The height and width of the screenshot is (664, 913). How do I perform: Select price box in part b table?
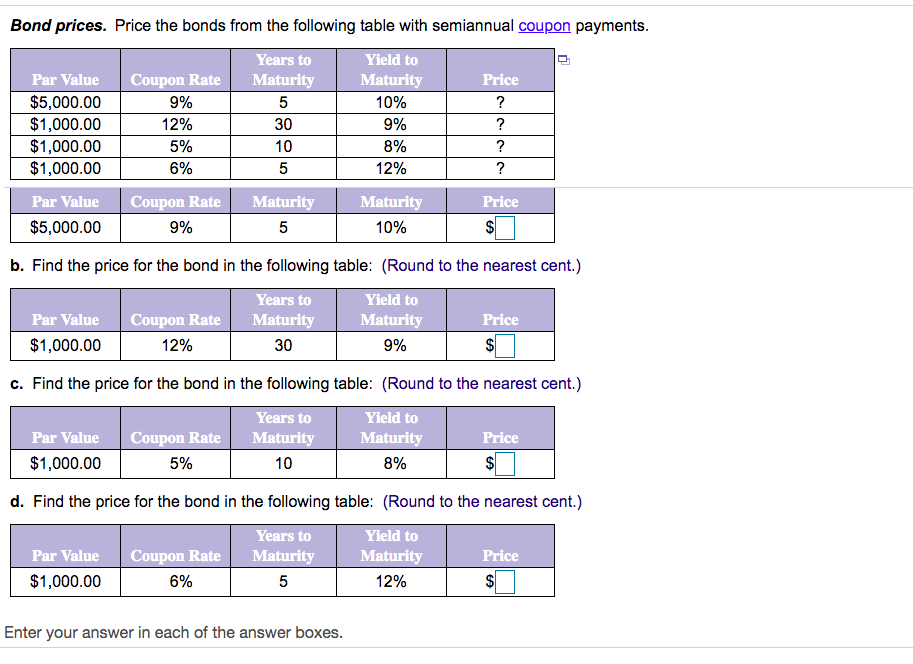tap(505, 346)
